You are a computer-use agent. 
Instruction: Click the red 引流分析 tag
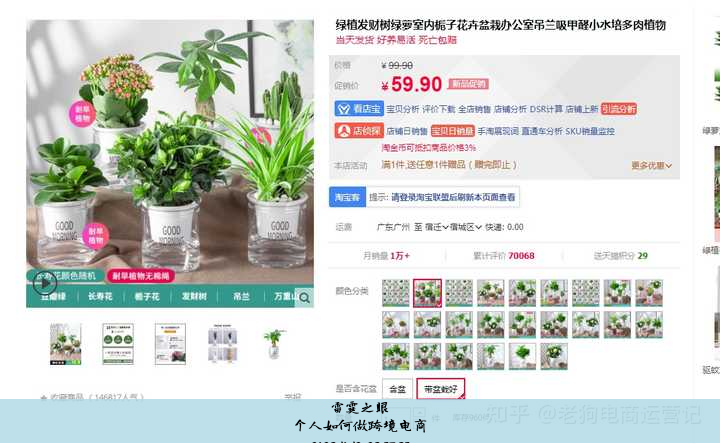[619, 109]
